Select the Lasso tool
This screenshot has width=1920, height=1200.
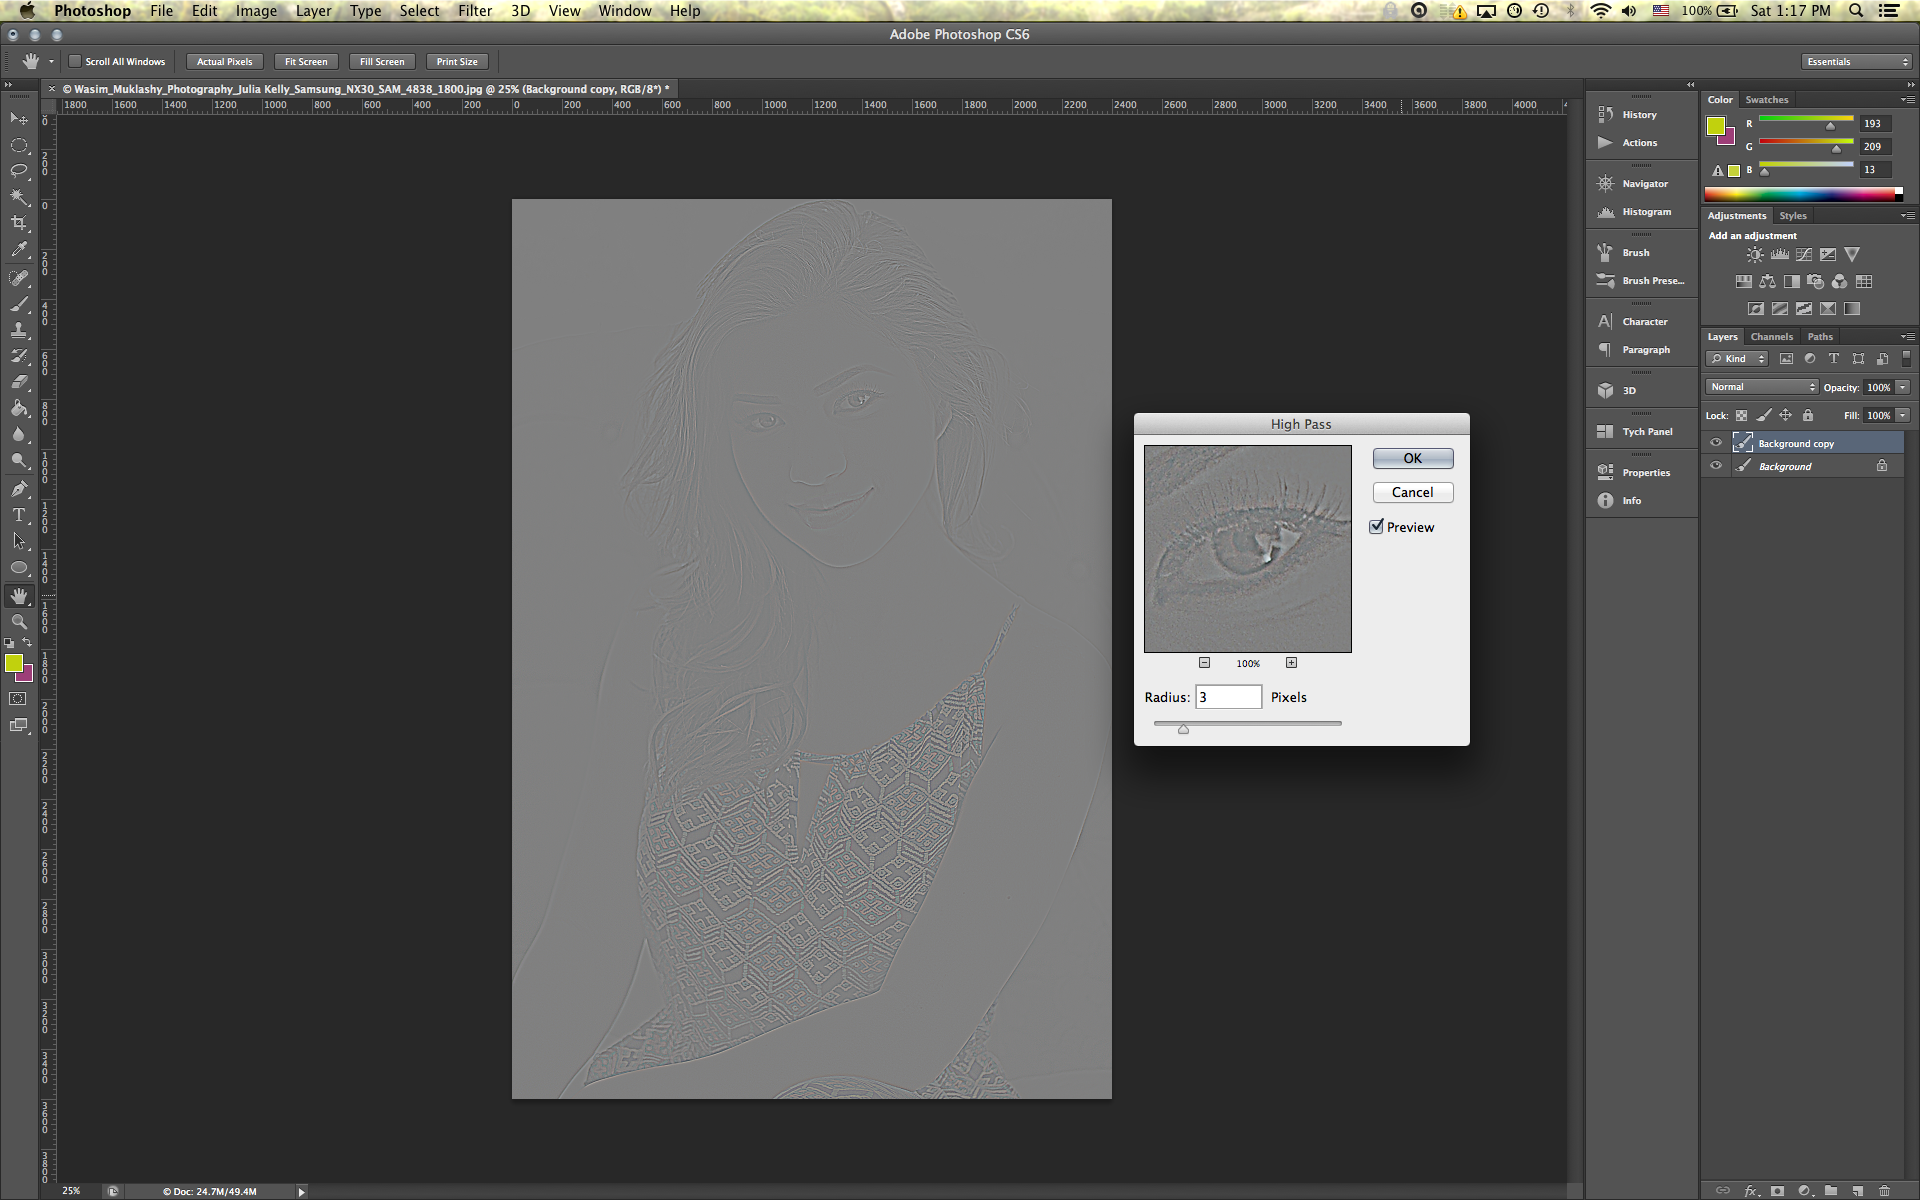[x=19, y=171]
